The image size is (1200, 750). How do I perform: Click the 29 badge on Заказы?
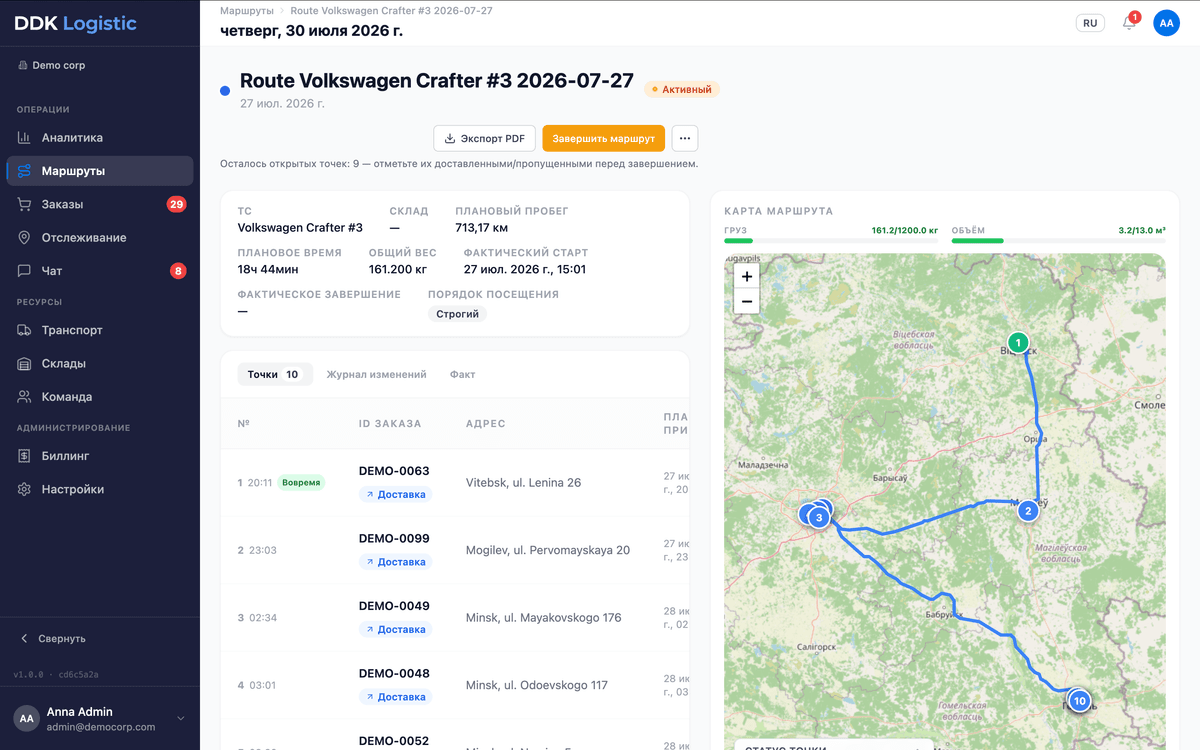176,204
